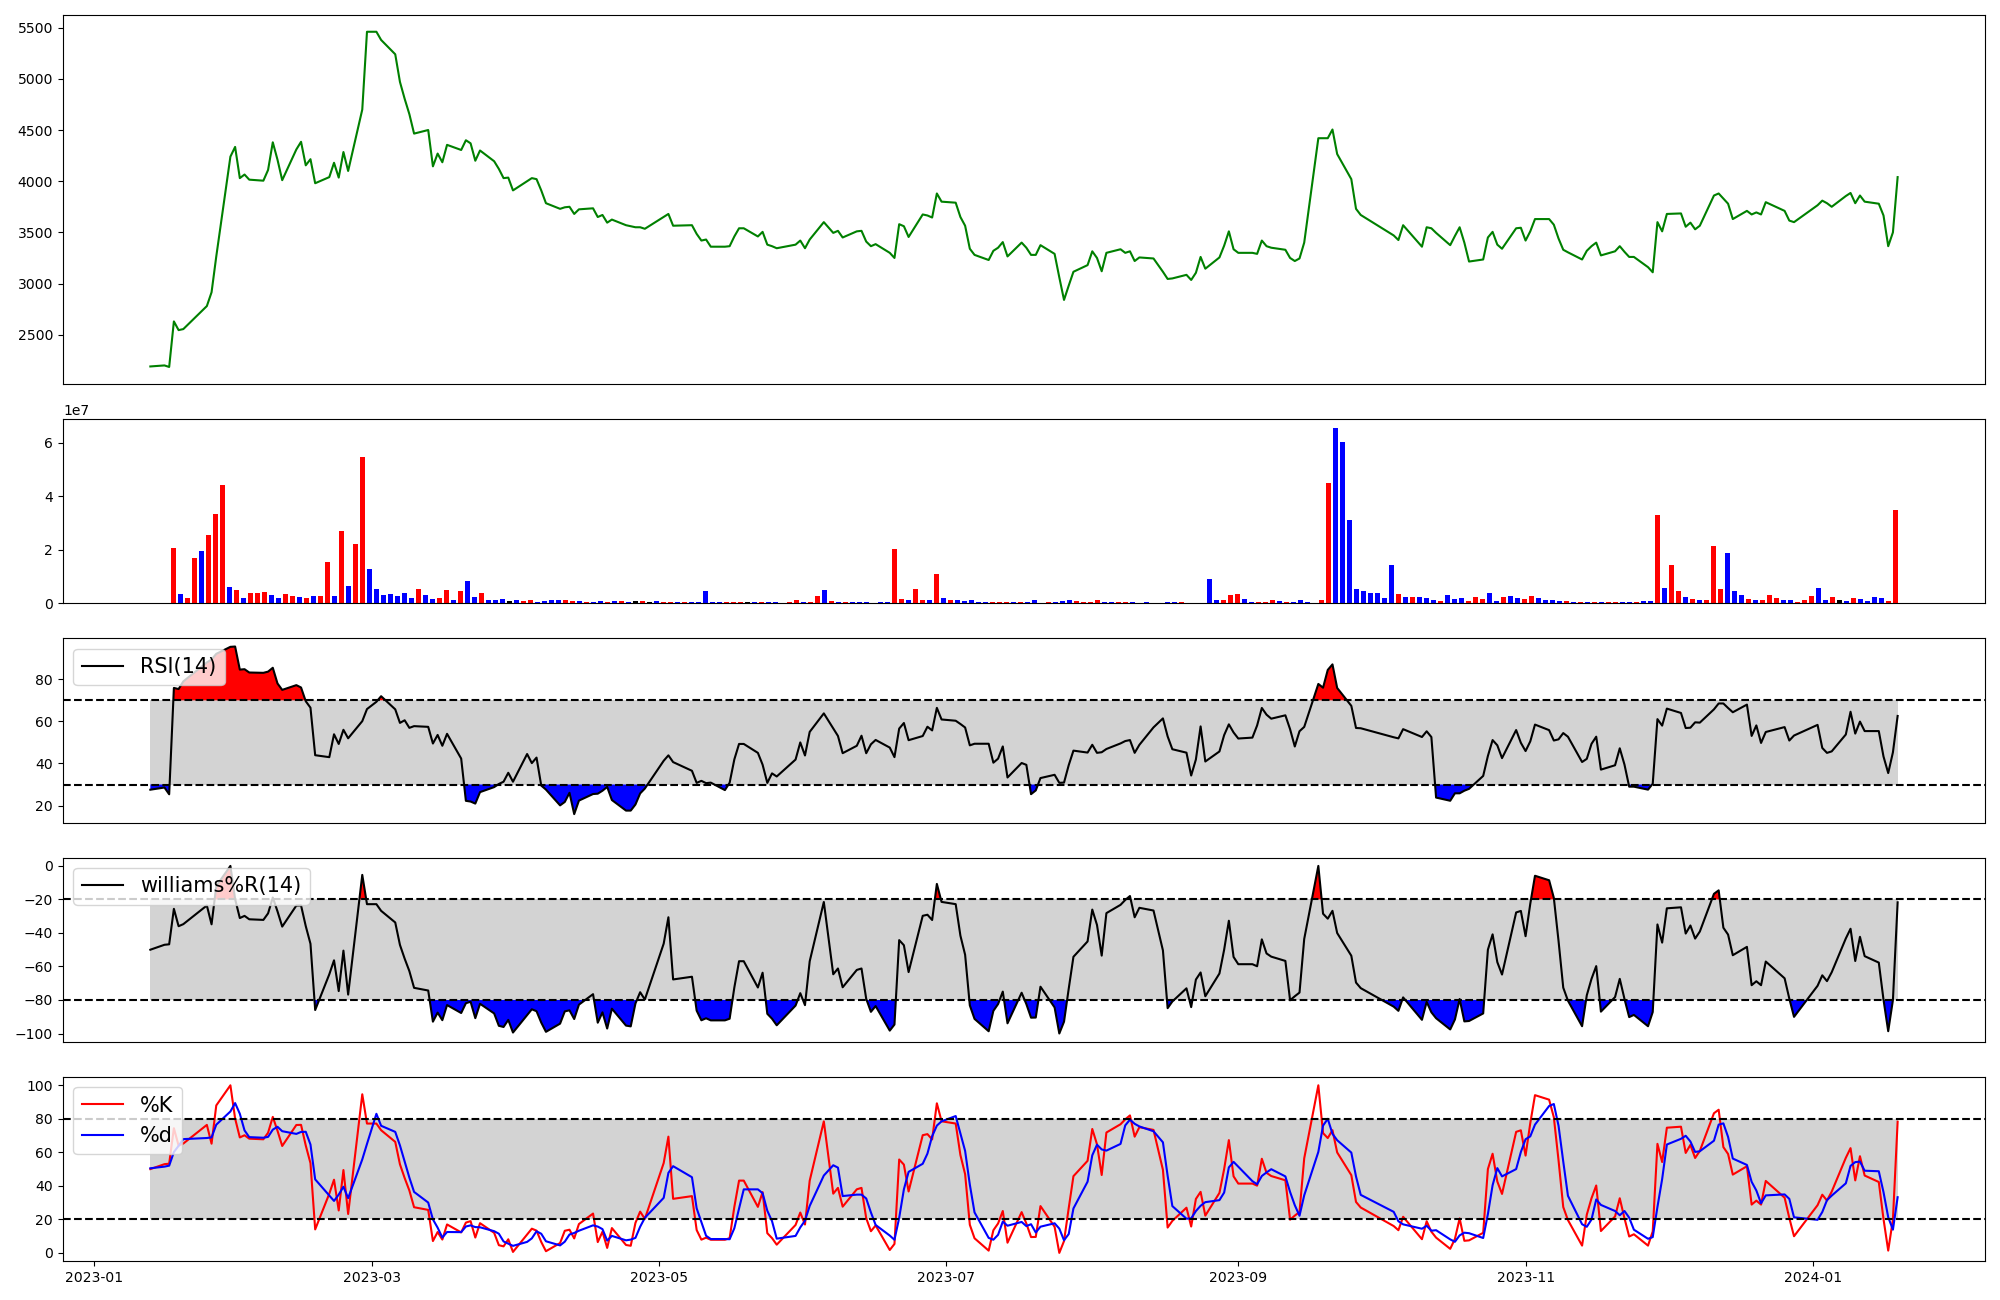Image resolution: width=2000 pixels, height=1300 pixels.
Task: Click the 2 tick on volume axis
Action: click(48, 550)
